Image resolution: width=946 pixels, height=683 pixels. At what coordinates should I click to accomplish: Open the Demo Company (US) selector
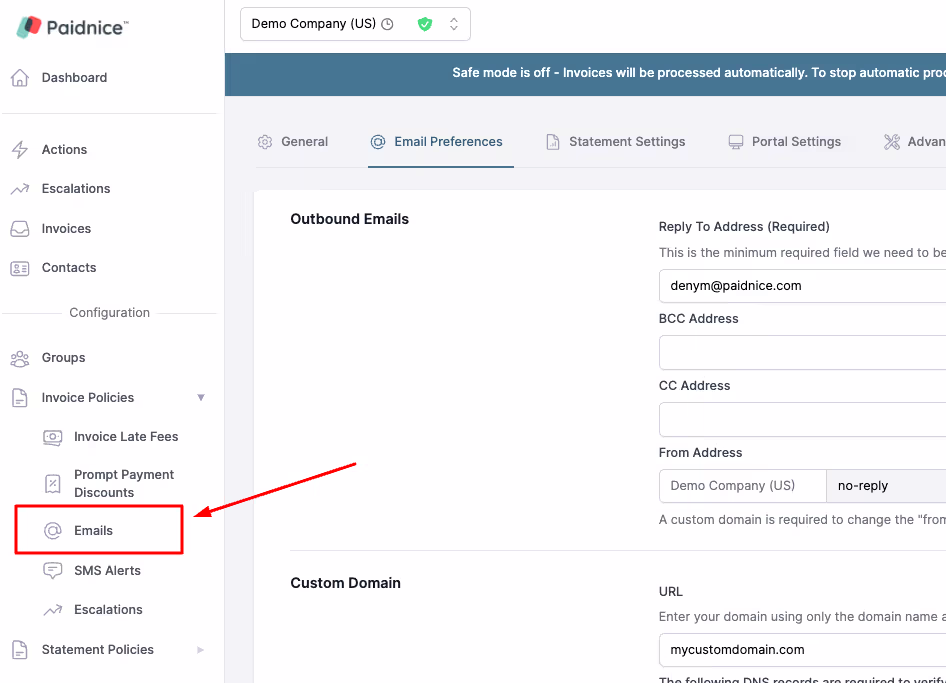click(x=355, y=24)
